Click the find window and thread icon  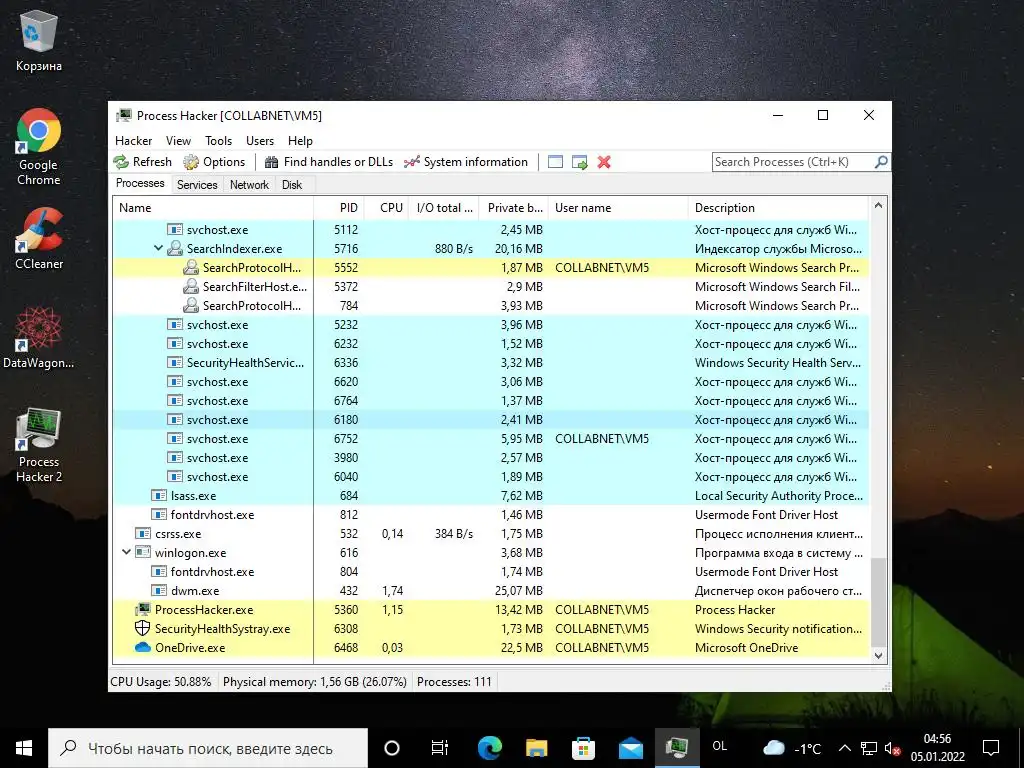[579, 162]
